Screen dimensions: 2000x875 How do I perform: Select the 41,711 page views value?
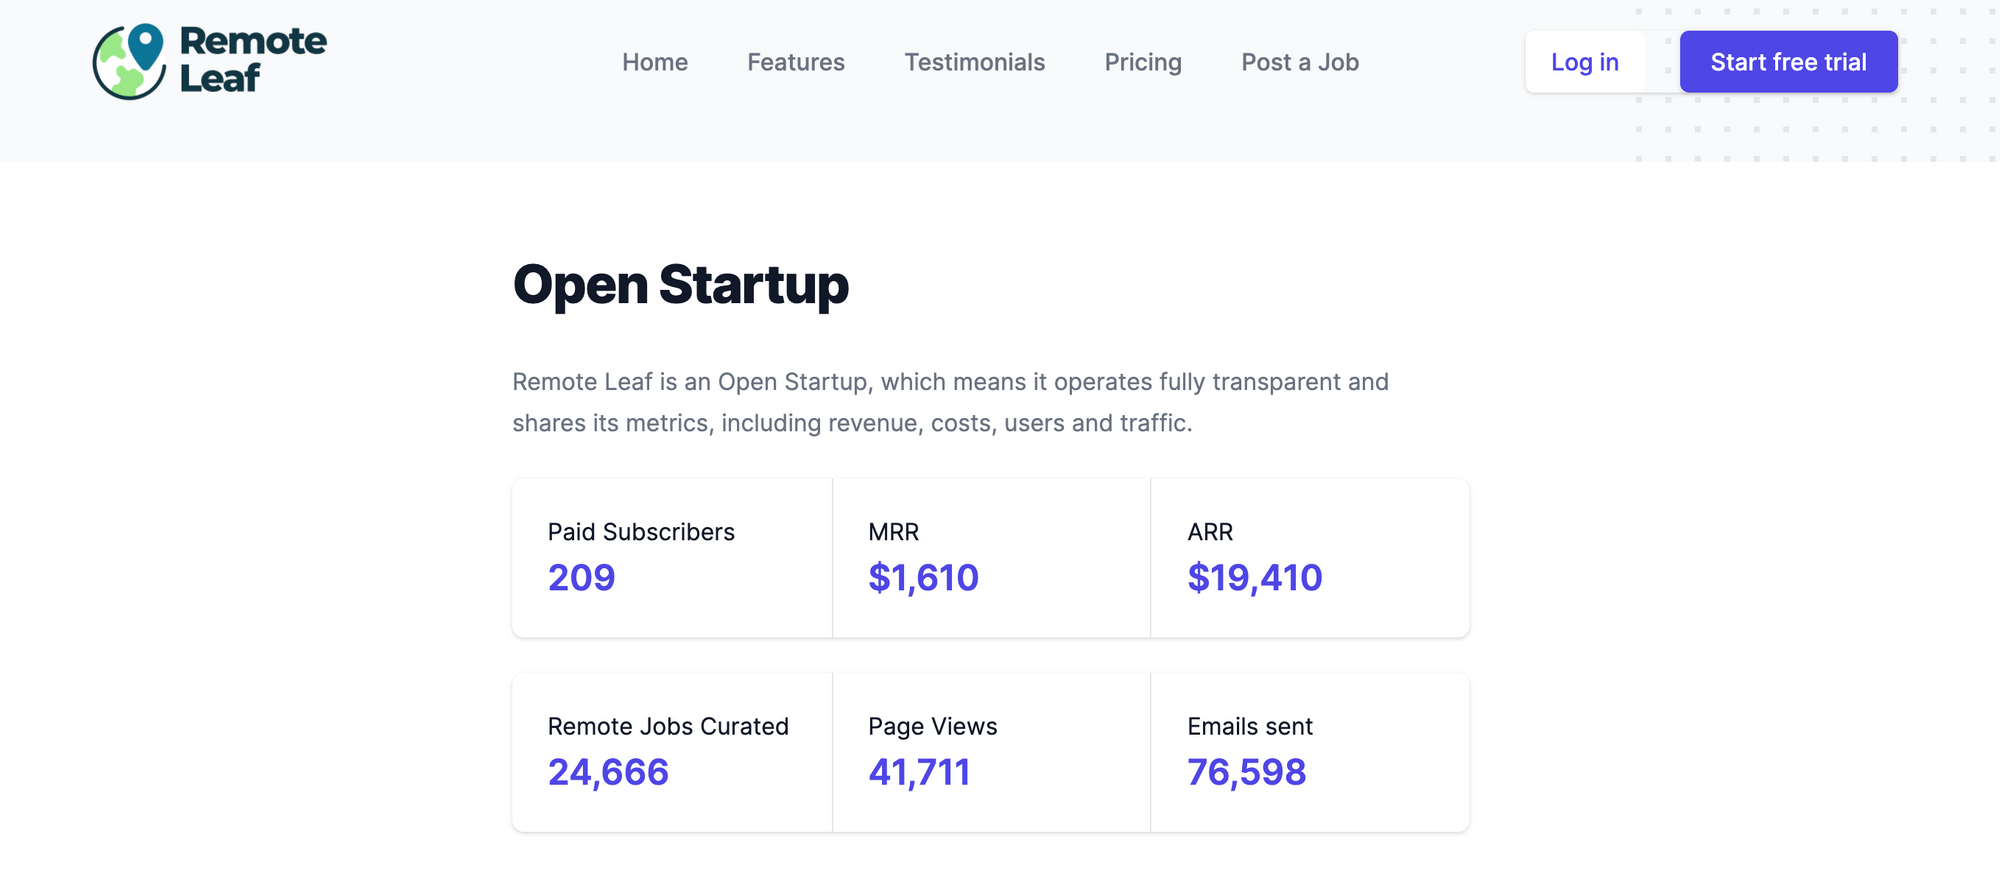(920, 772)
